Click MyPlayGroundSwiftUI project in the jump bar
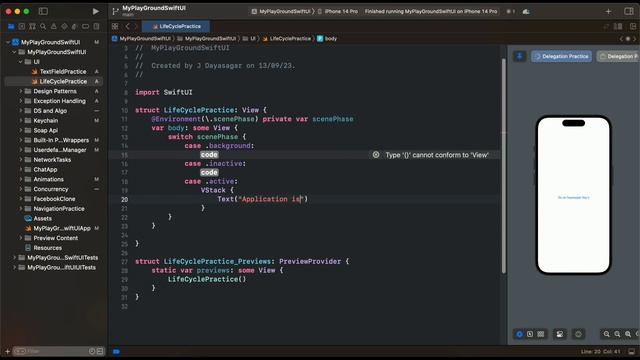The image size is (640, 360). (x=142, y=39)
